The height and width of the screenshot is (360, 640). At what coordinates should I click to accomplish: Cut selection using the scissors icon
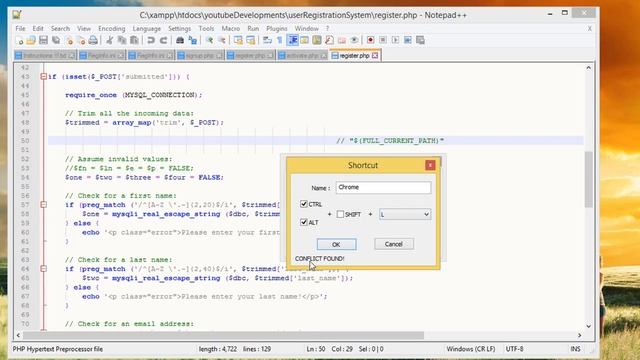tap(110, 40)
